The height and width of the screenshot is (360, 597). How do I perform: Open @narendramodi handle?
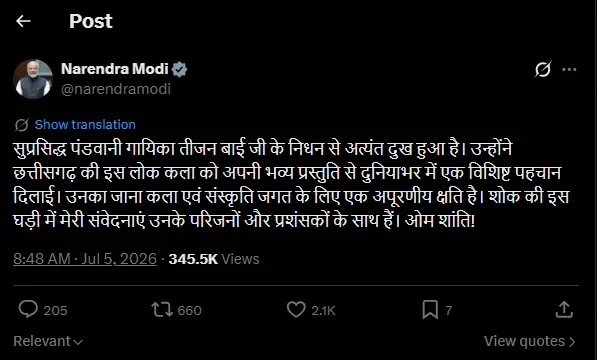click(x=116, y=89)
